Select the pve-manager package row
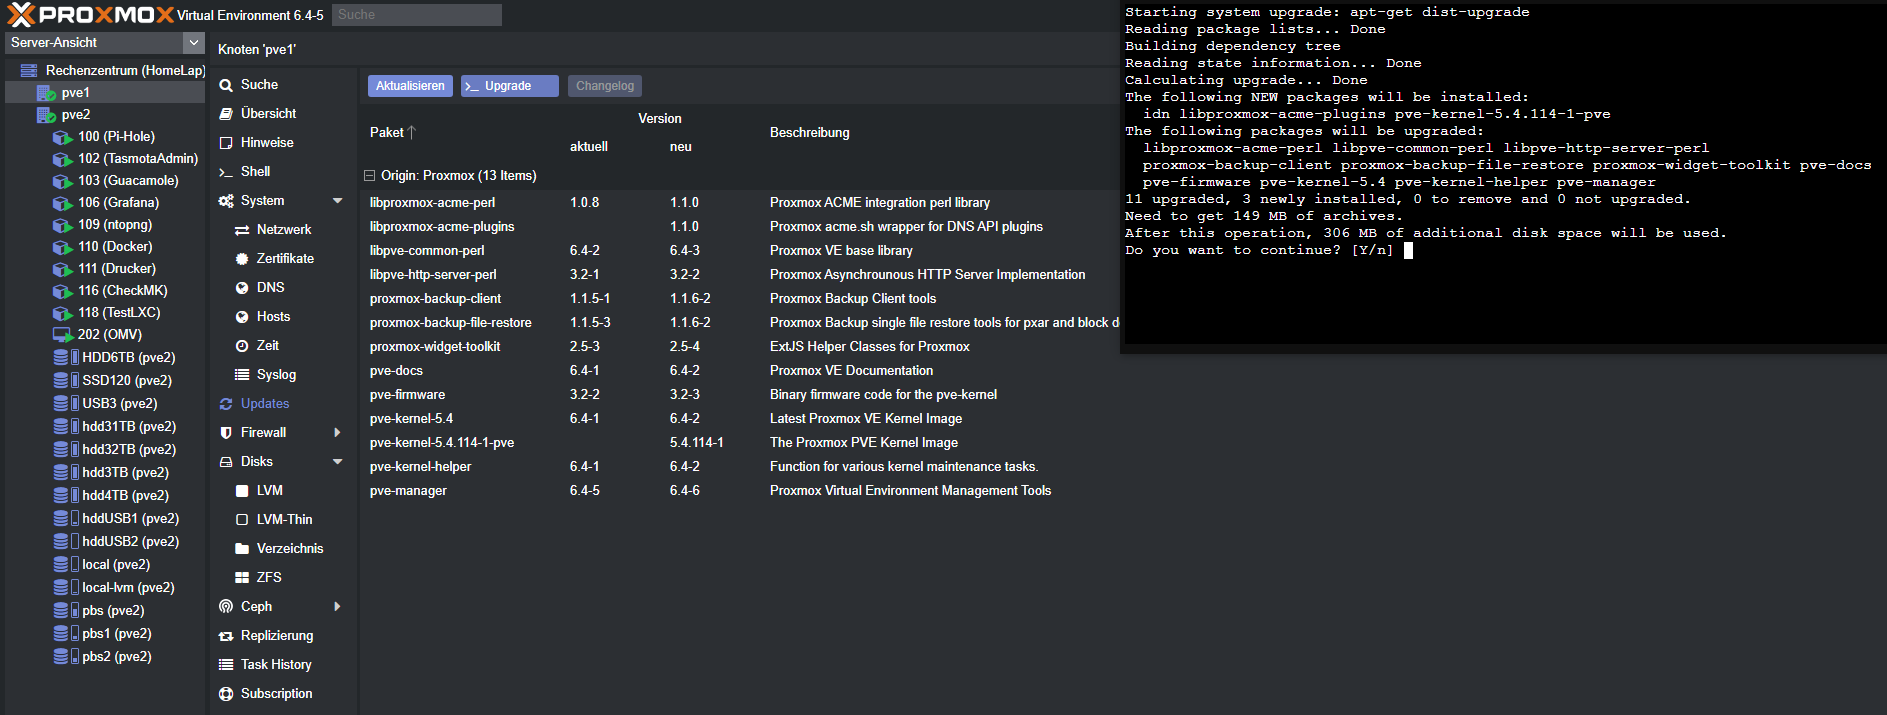This screenshot has height=715, width=1887. (x=739, y=491)
